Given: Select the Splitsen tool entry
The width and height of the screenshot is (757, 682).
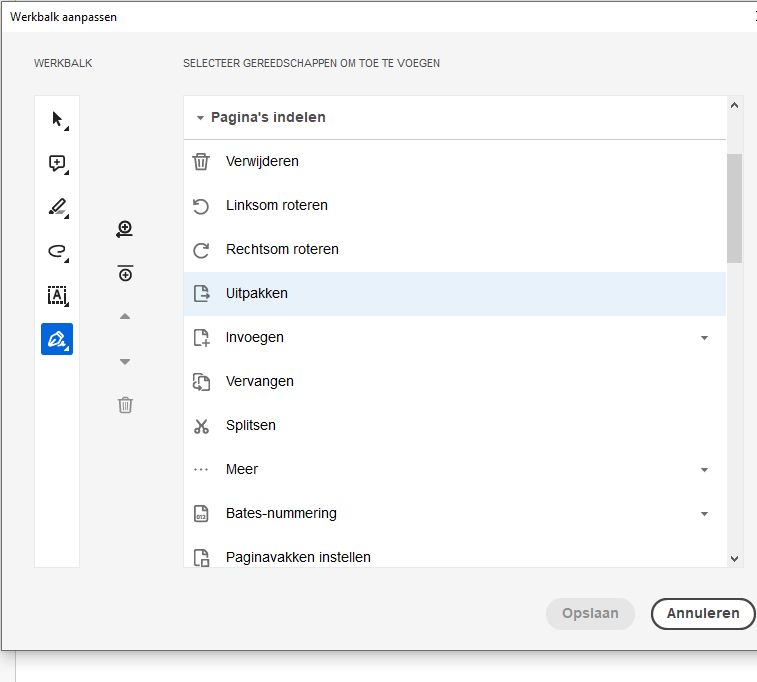Looking at the screenshot, I should point(250,425).
